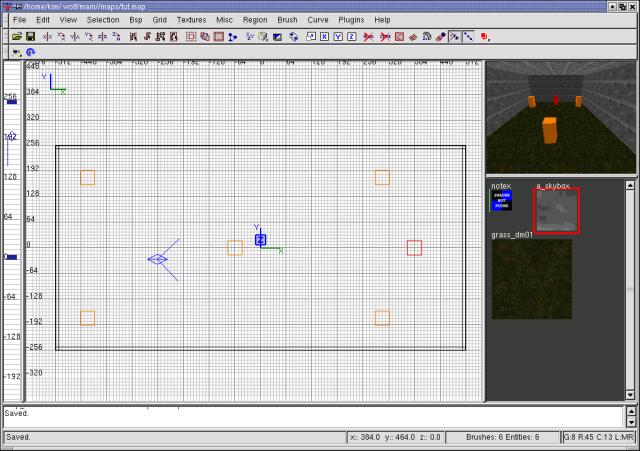Screen dimensions: 640x451
Task: Click the Y-axis rotate icon
Action: [89, 37]
